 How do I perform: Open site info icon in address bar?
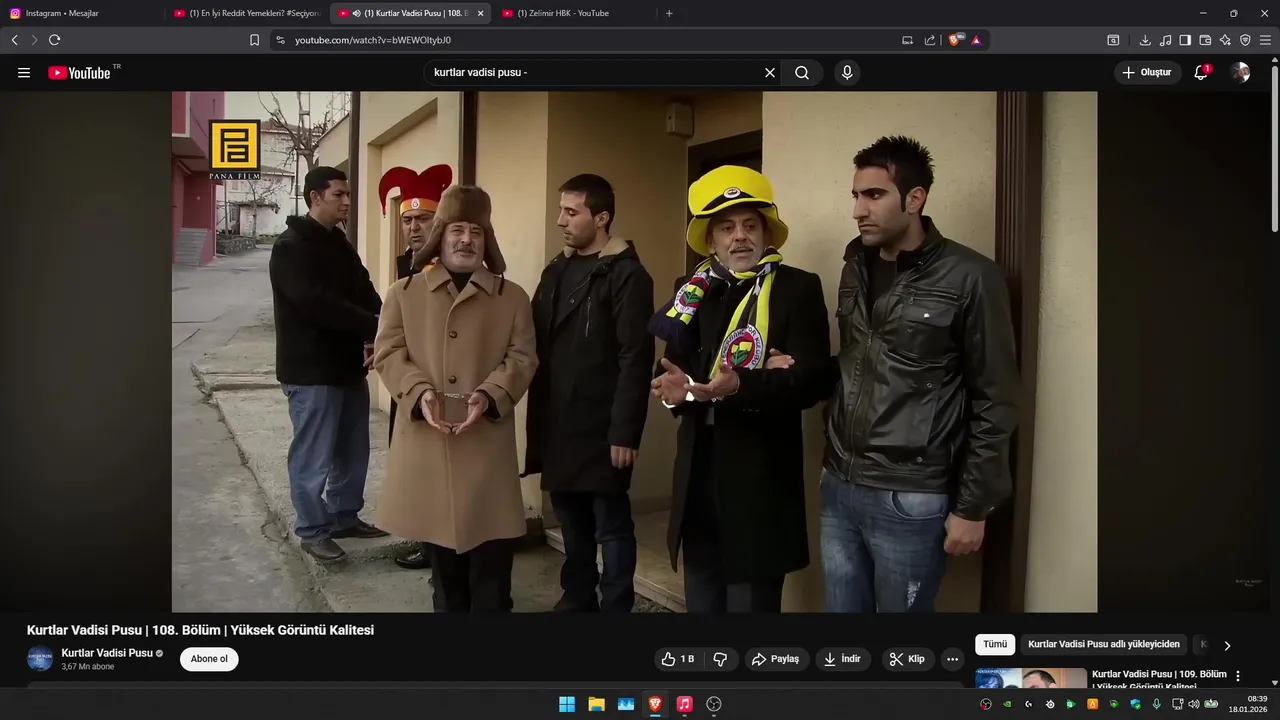[x=280, y=40]
